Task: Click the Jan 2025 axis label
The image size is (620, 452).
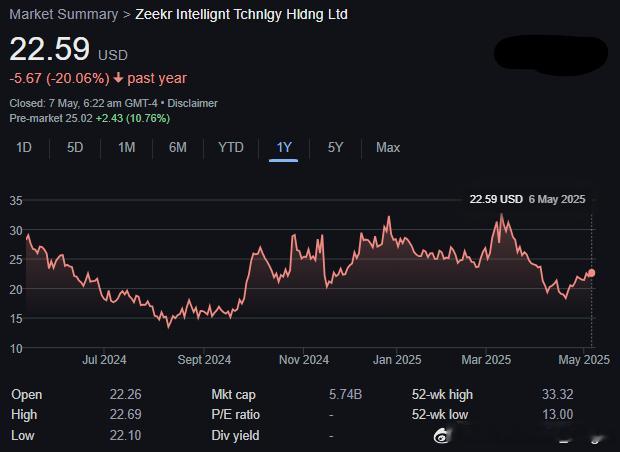Action: (397, 360)
